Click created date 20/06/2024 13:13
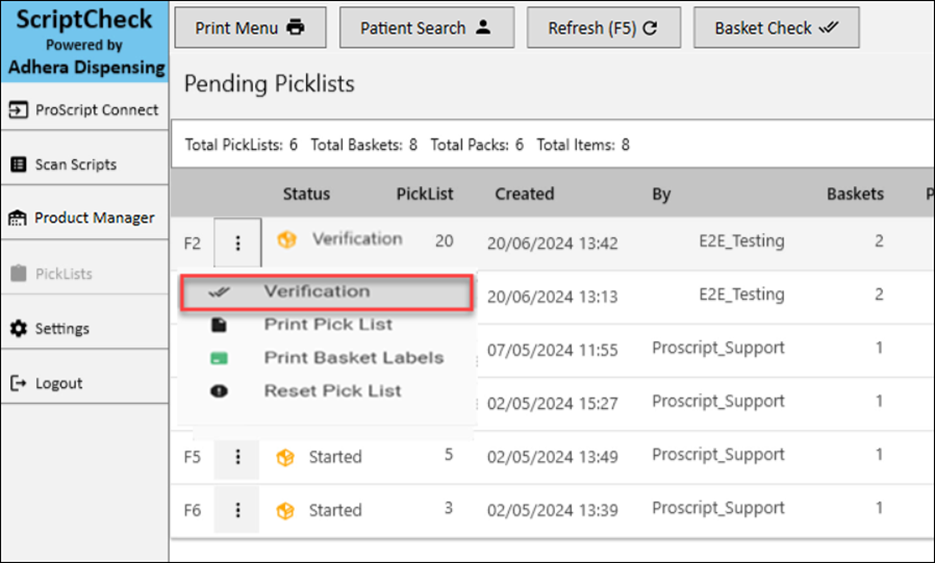The image size is (935, 563). 552,296
